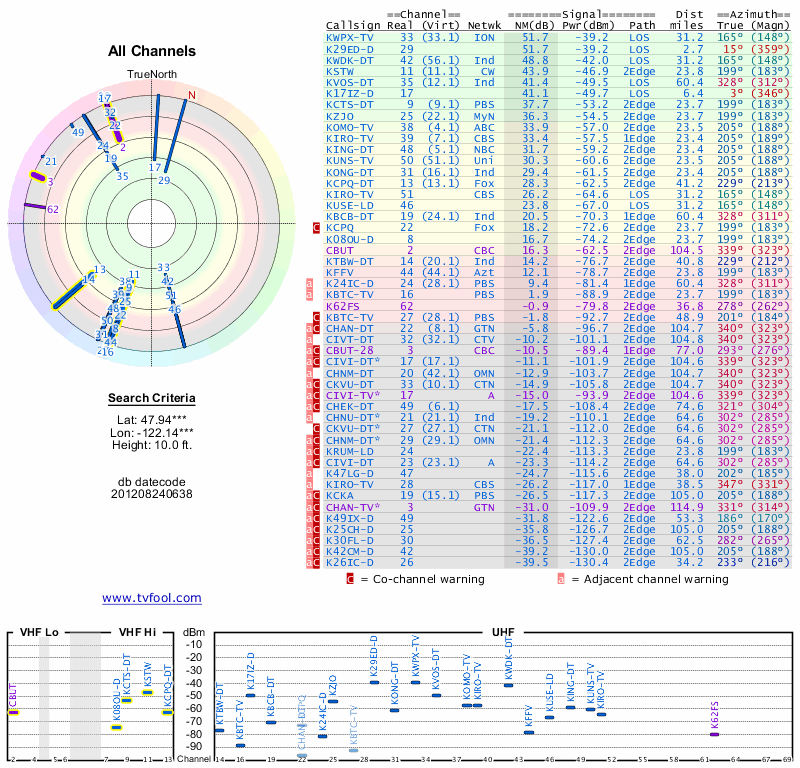Click CBUT marker in VHF Lo chart

click(13, 712)
